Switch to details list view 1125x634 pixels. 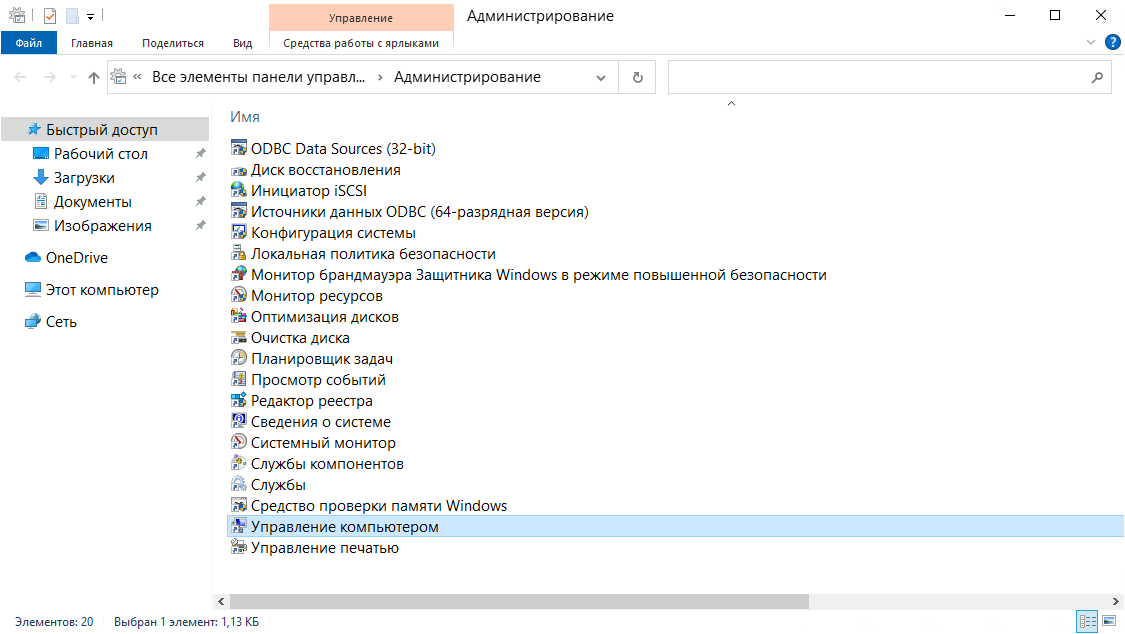coord(1087,622)
